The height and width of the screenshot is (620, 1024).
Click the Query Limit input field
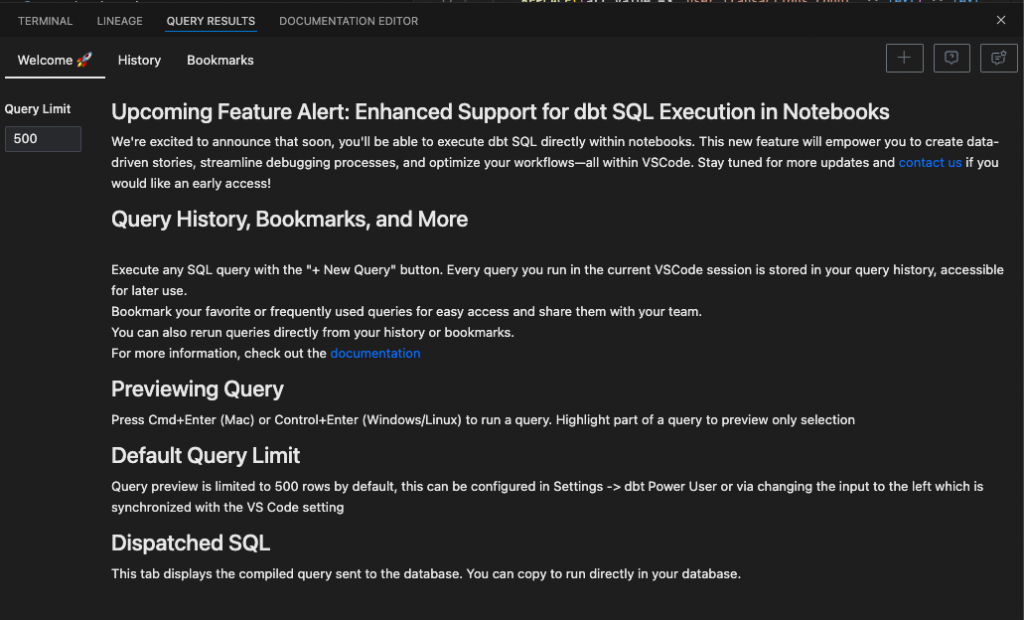click(x=43, y=139)
